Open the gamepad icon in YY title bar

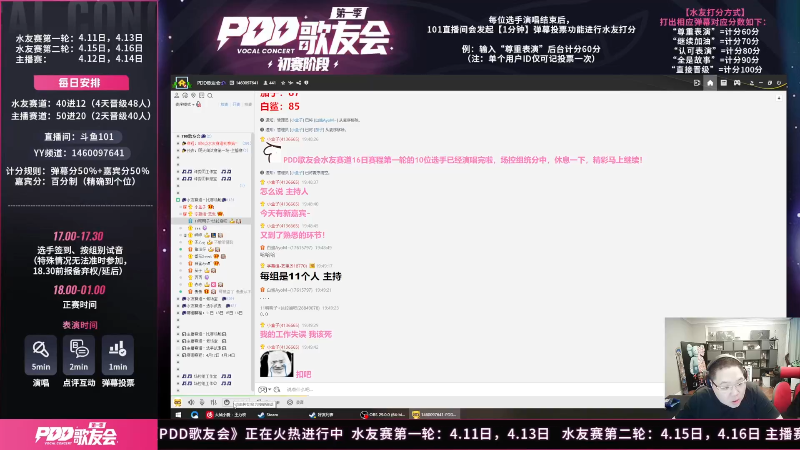click(x=737, y=83)
